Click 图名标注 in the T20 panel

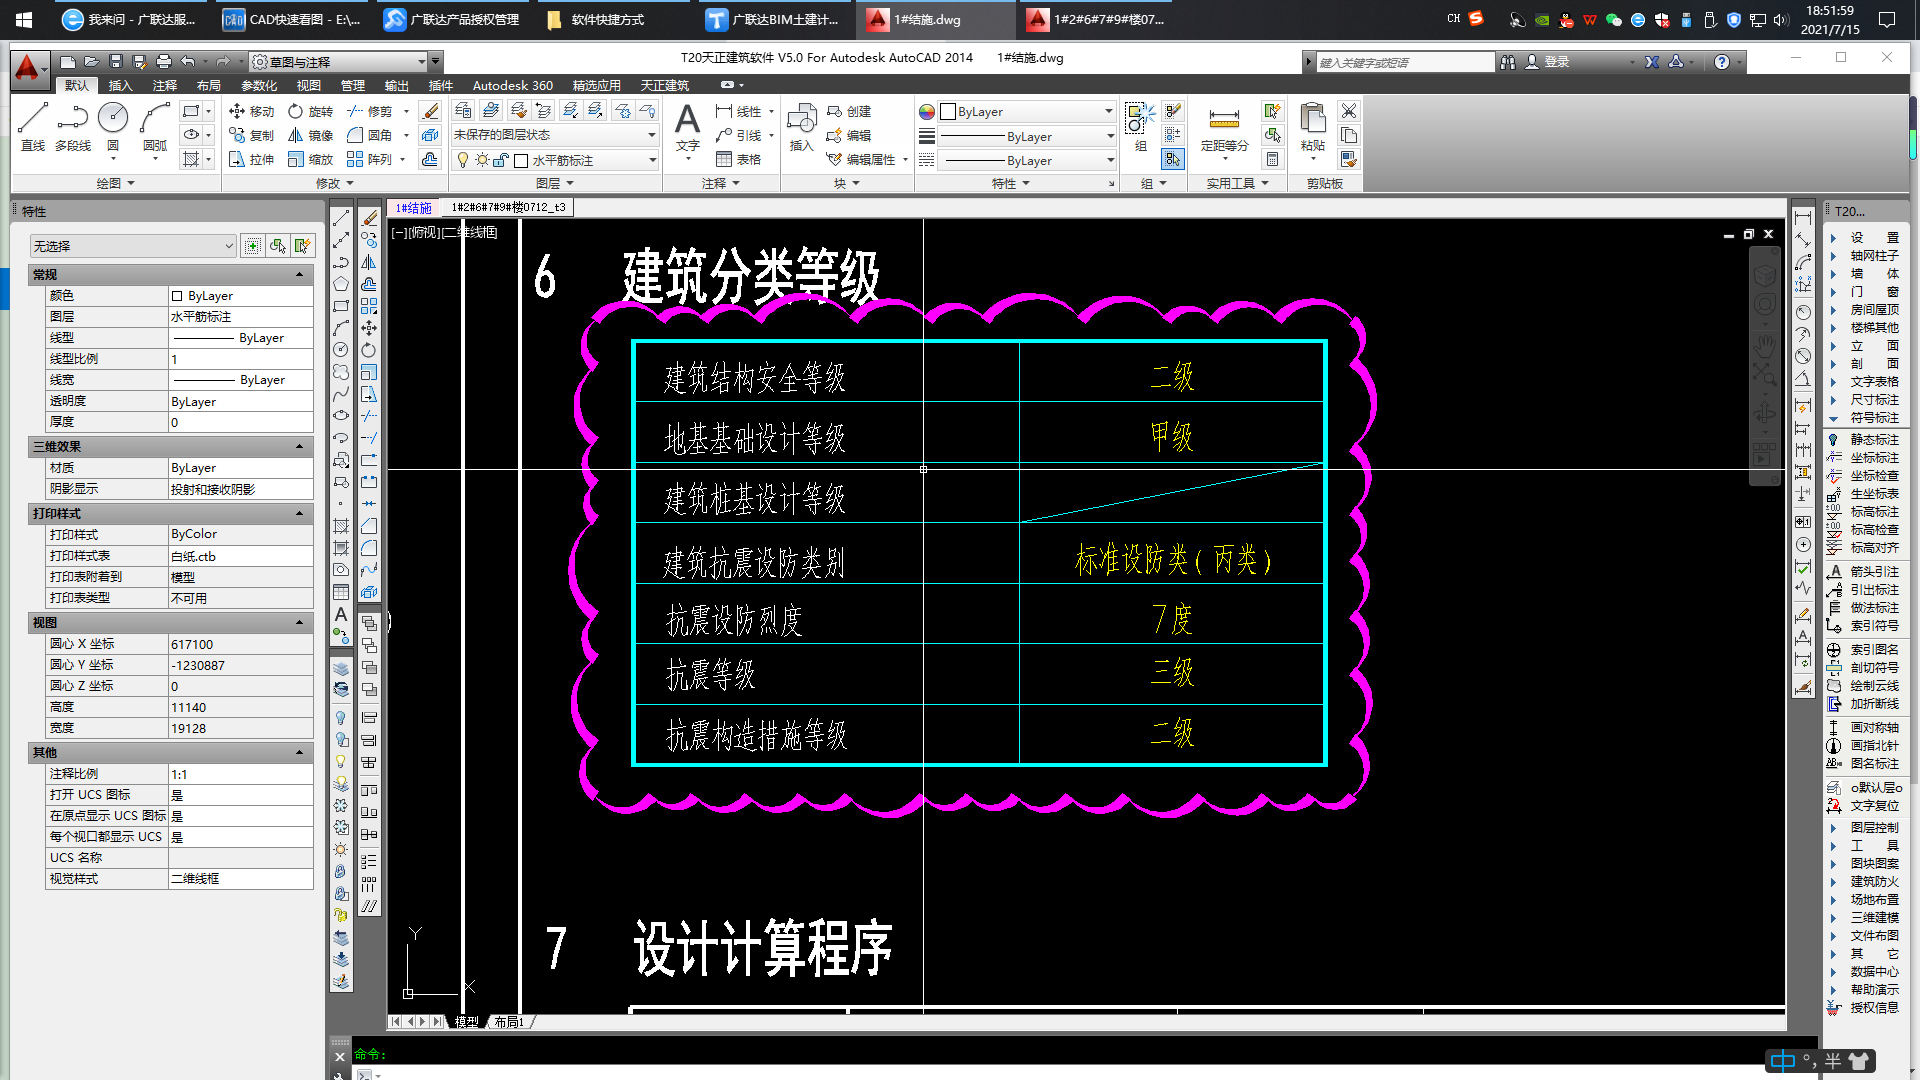[x=1864, y=764]
